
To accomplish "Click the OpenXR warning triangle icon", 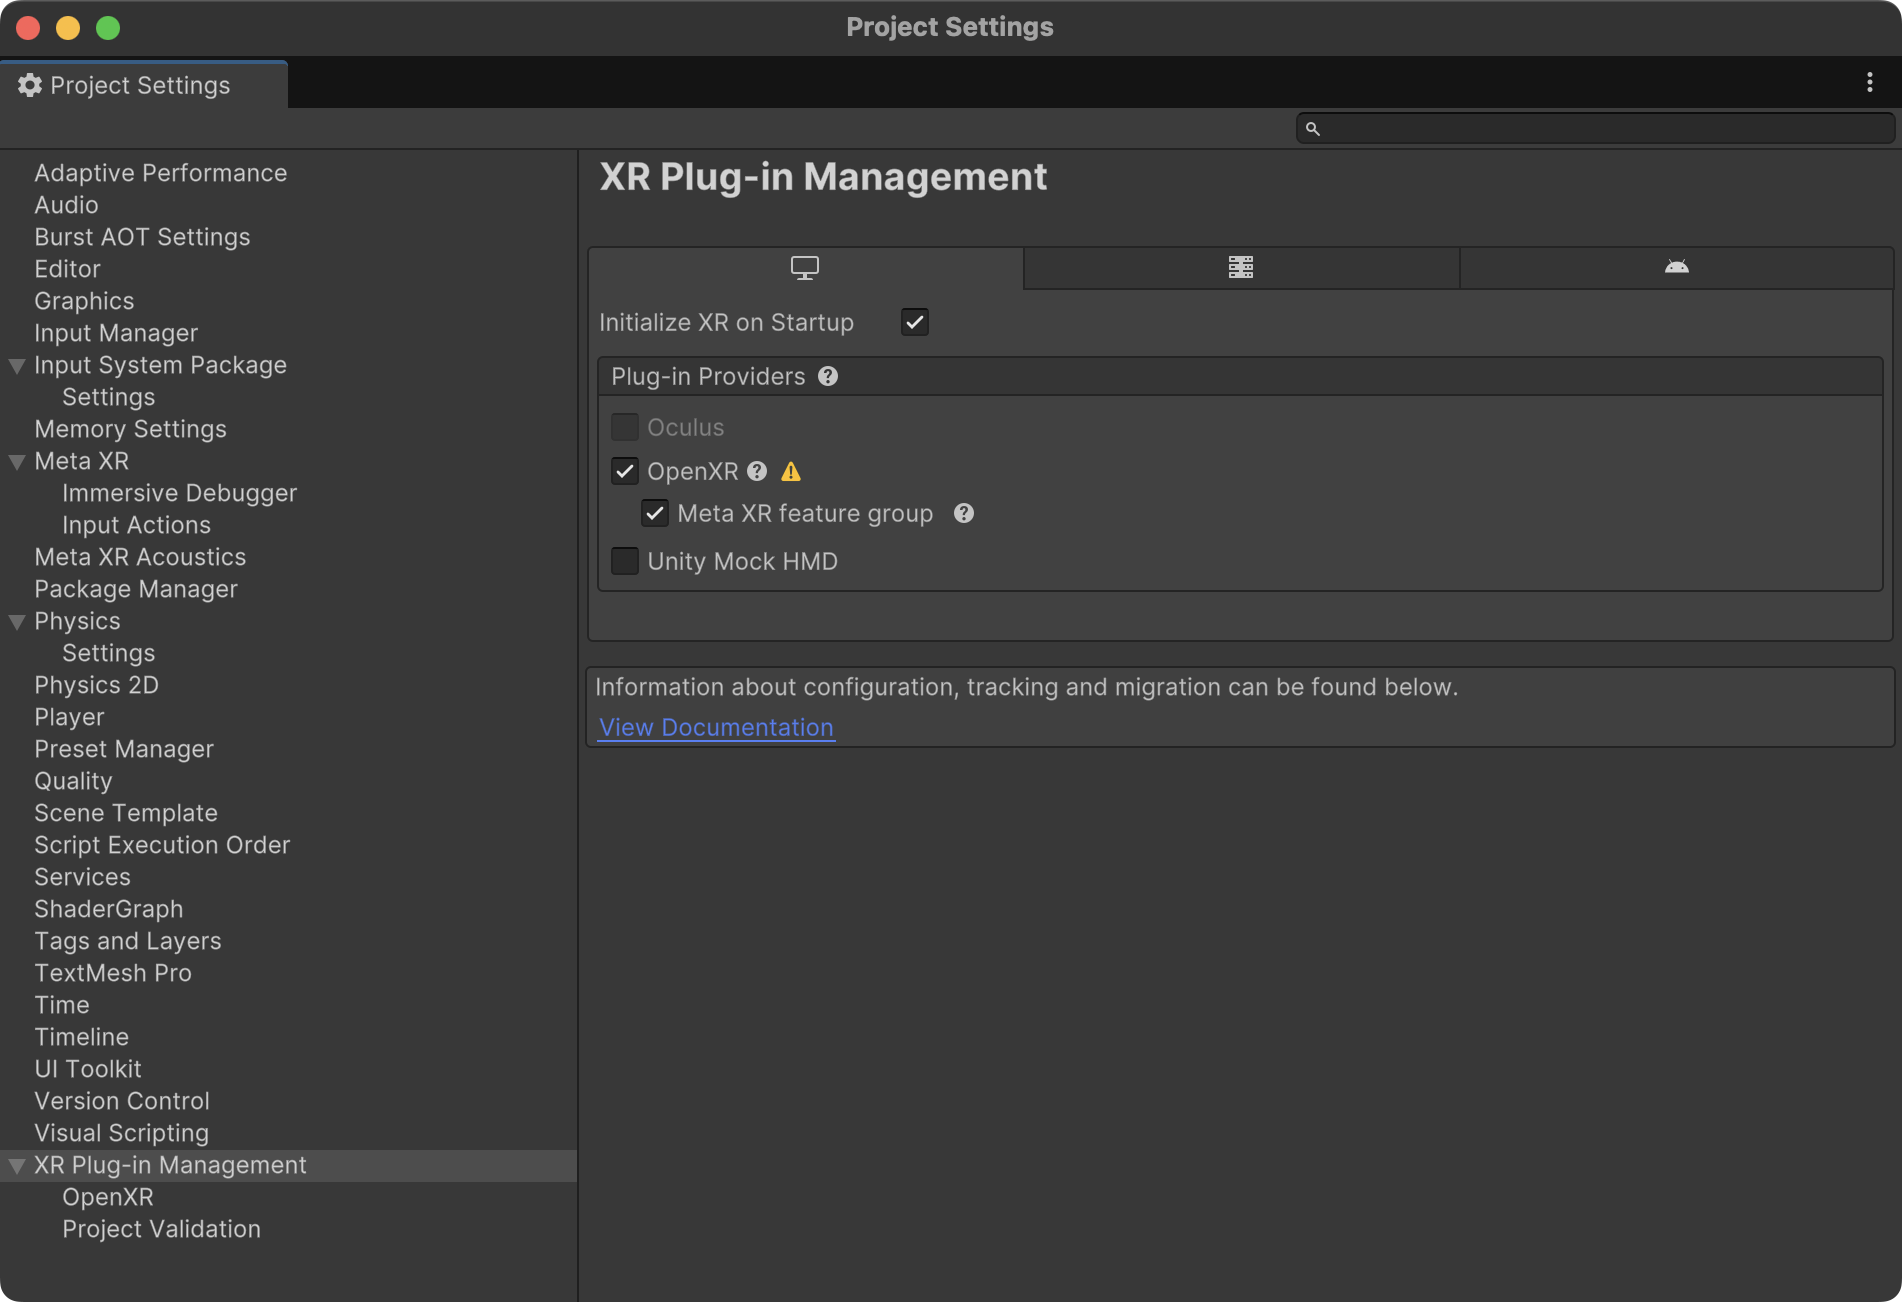I will point(791,471).
